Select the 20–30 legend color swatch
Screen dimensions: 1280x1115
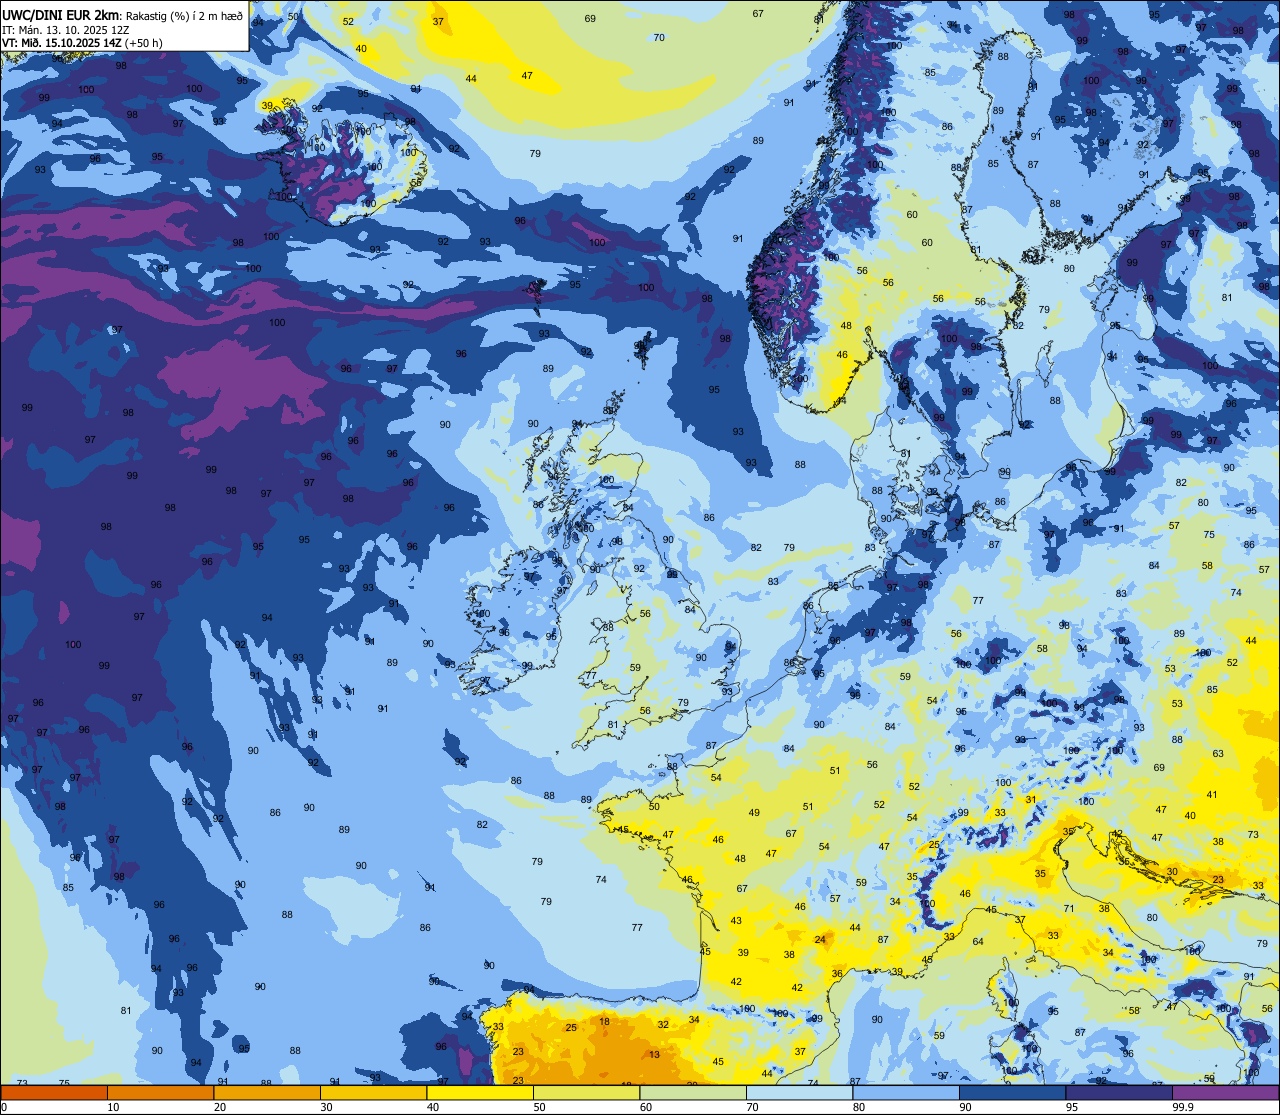click(267, 1092)
